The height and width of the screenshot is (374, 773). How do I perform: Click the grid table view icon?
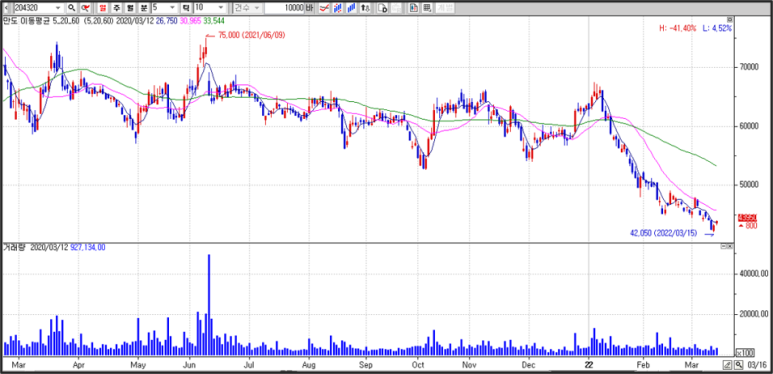click(427, 8)
